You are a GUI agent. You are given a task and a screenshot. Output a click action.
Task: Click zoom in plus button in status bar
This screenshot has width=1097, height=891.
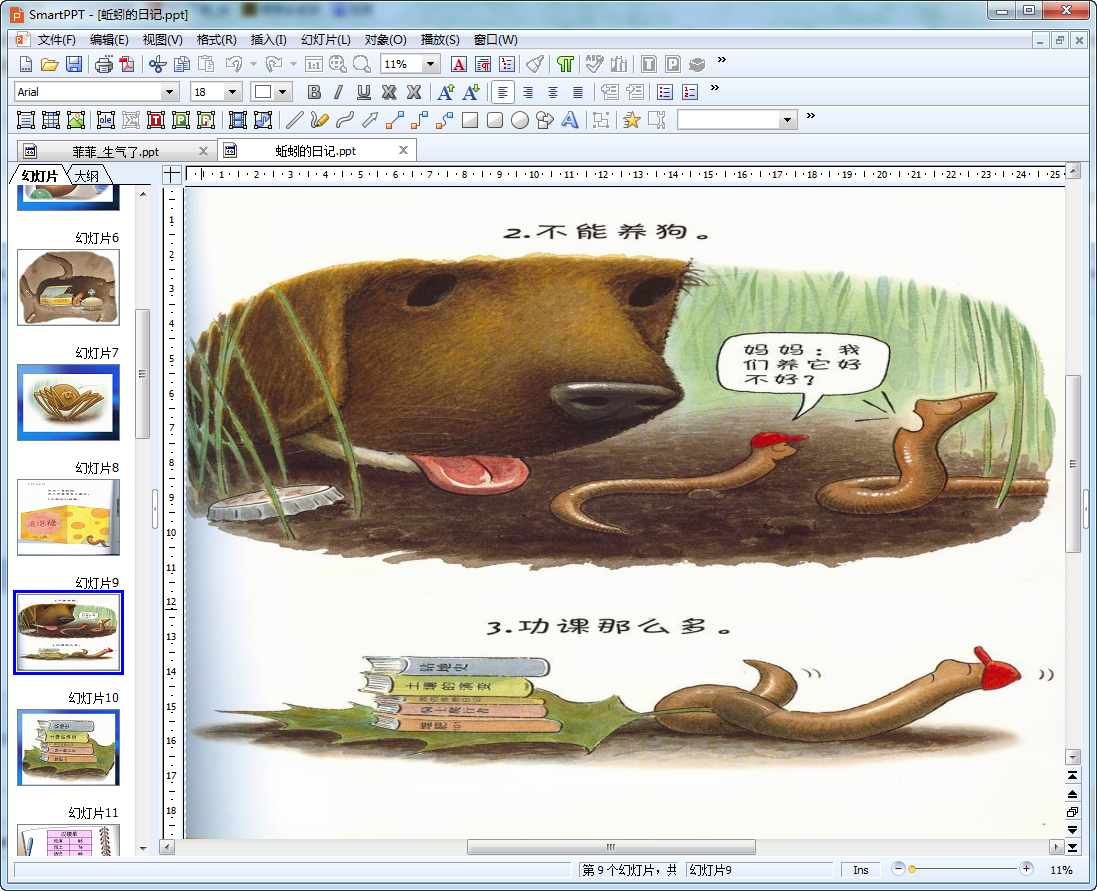[1026, 869]
